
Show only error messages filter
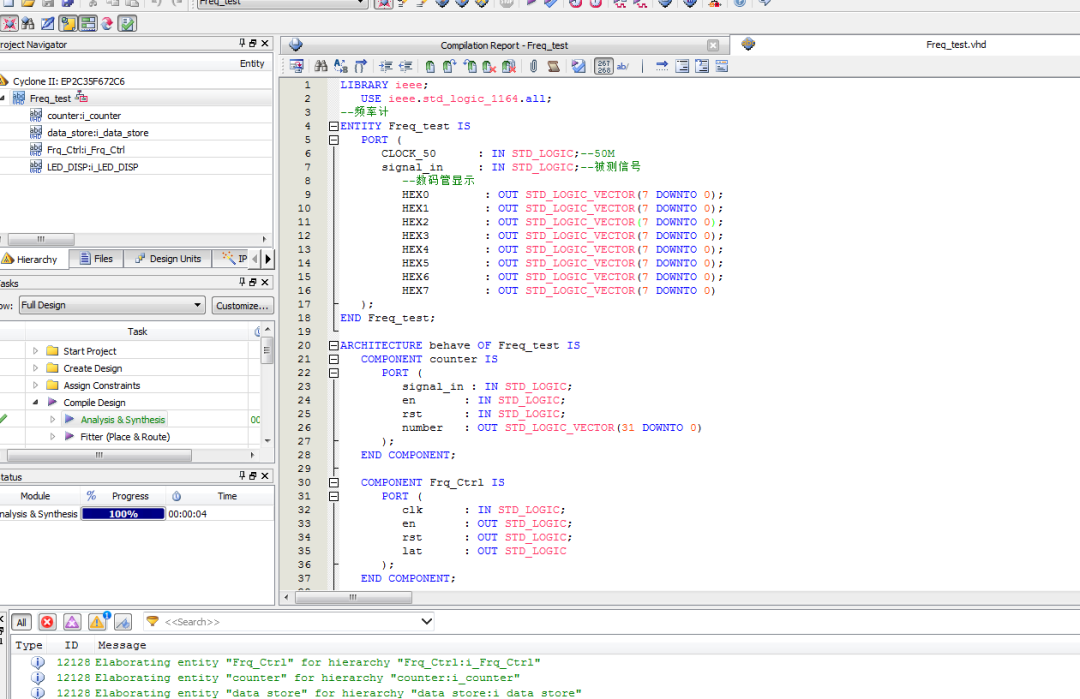tap(47, 622)
